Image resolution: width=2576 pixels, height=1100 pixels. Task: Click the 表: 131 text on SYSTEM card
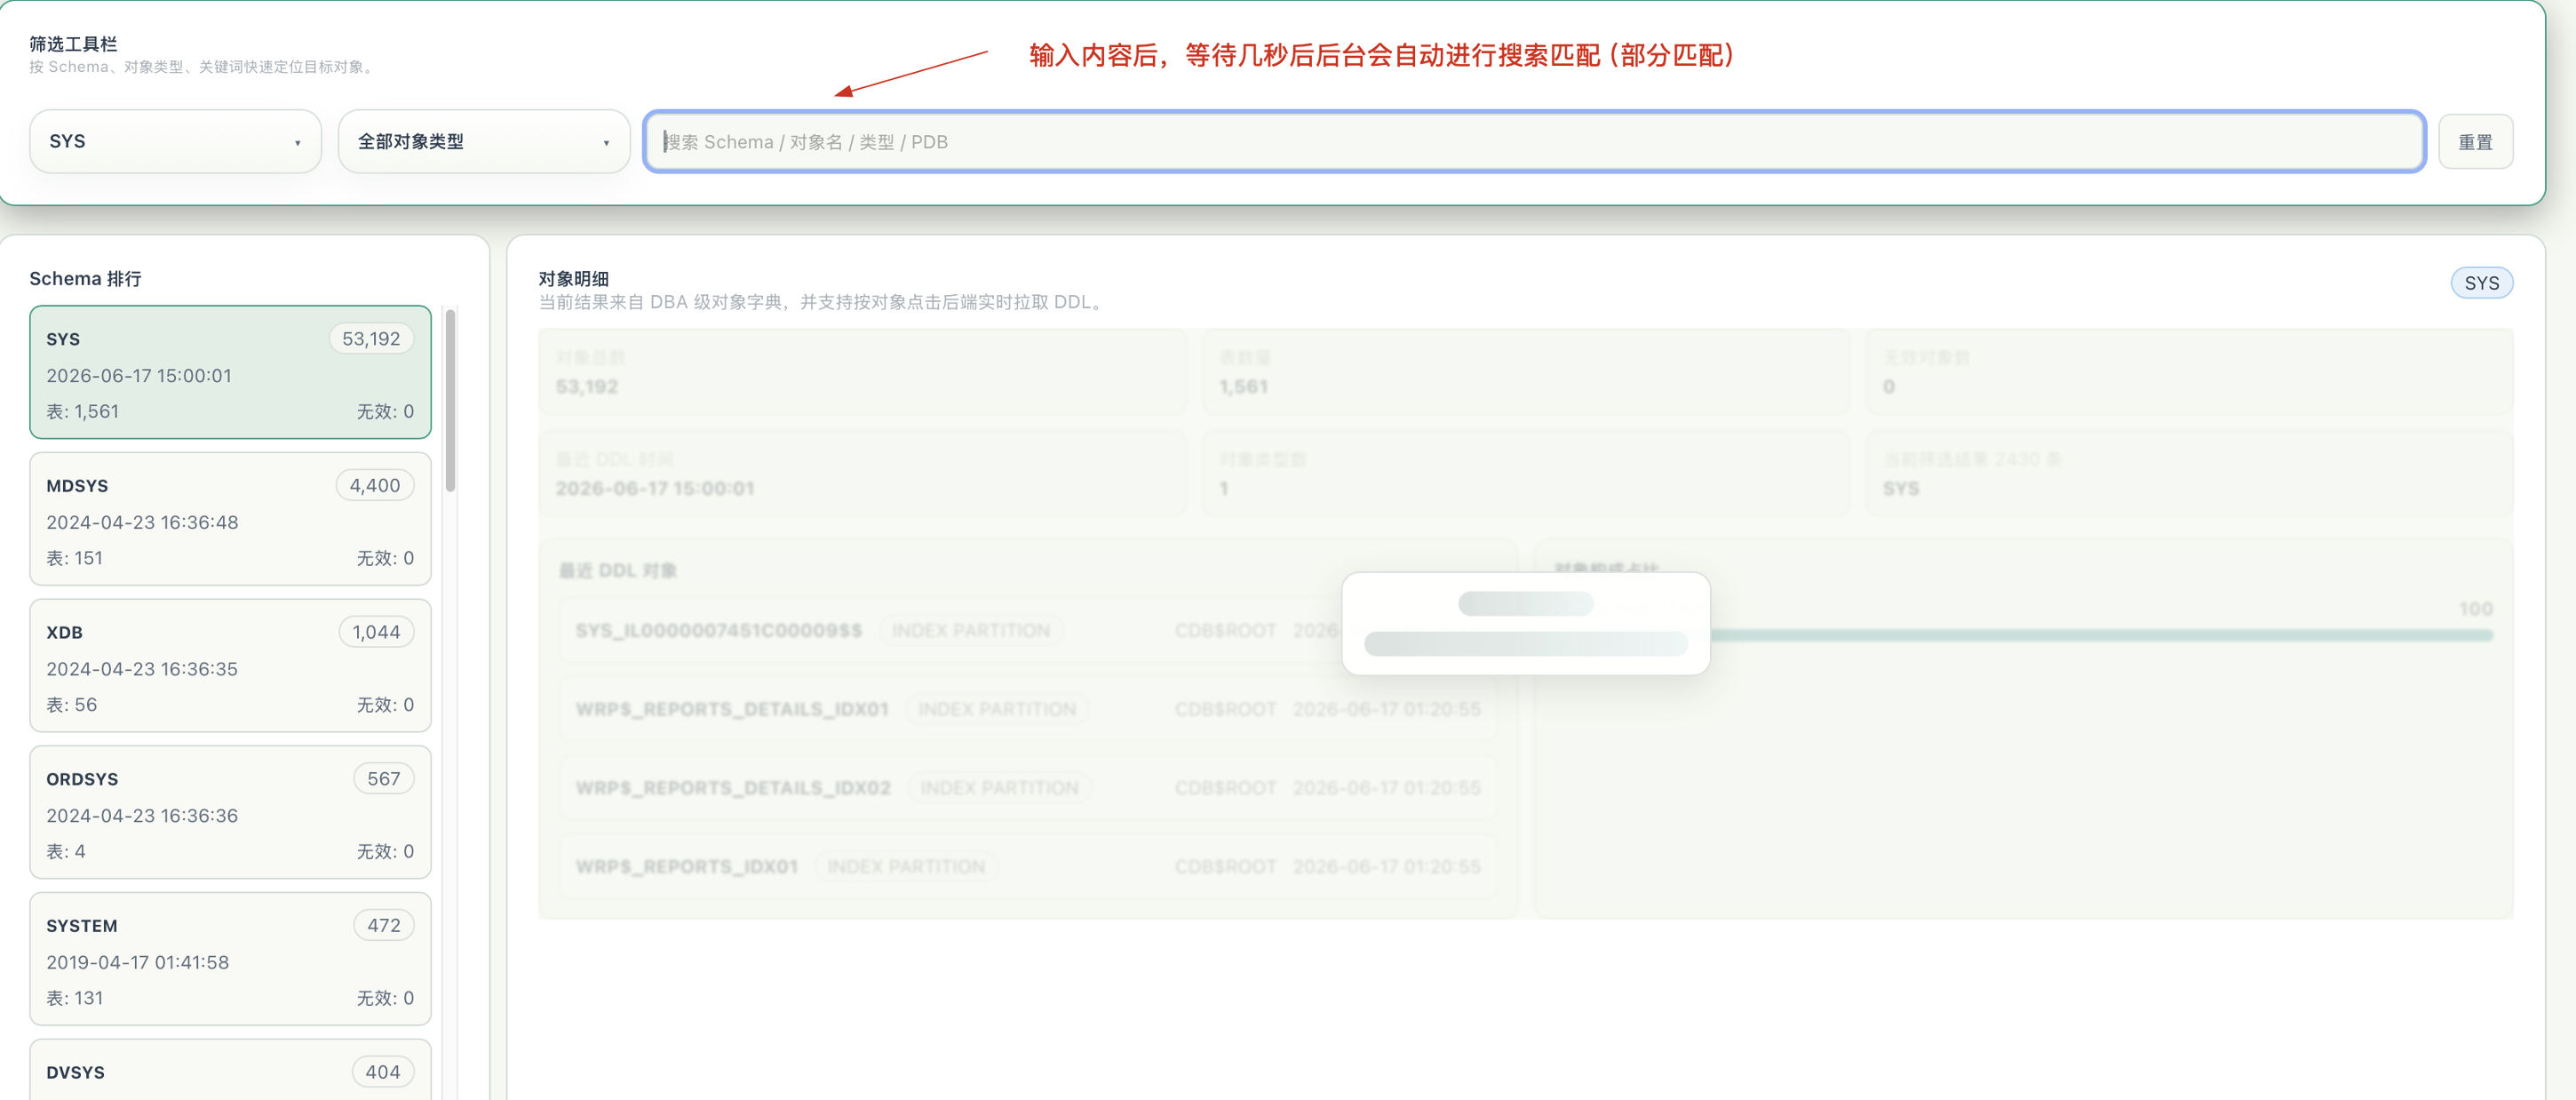pos(74,999)
